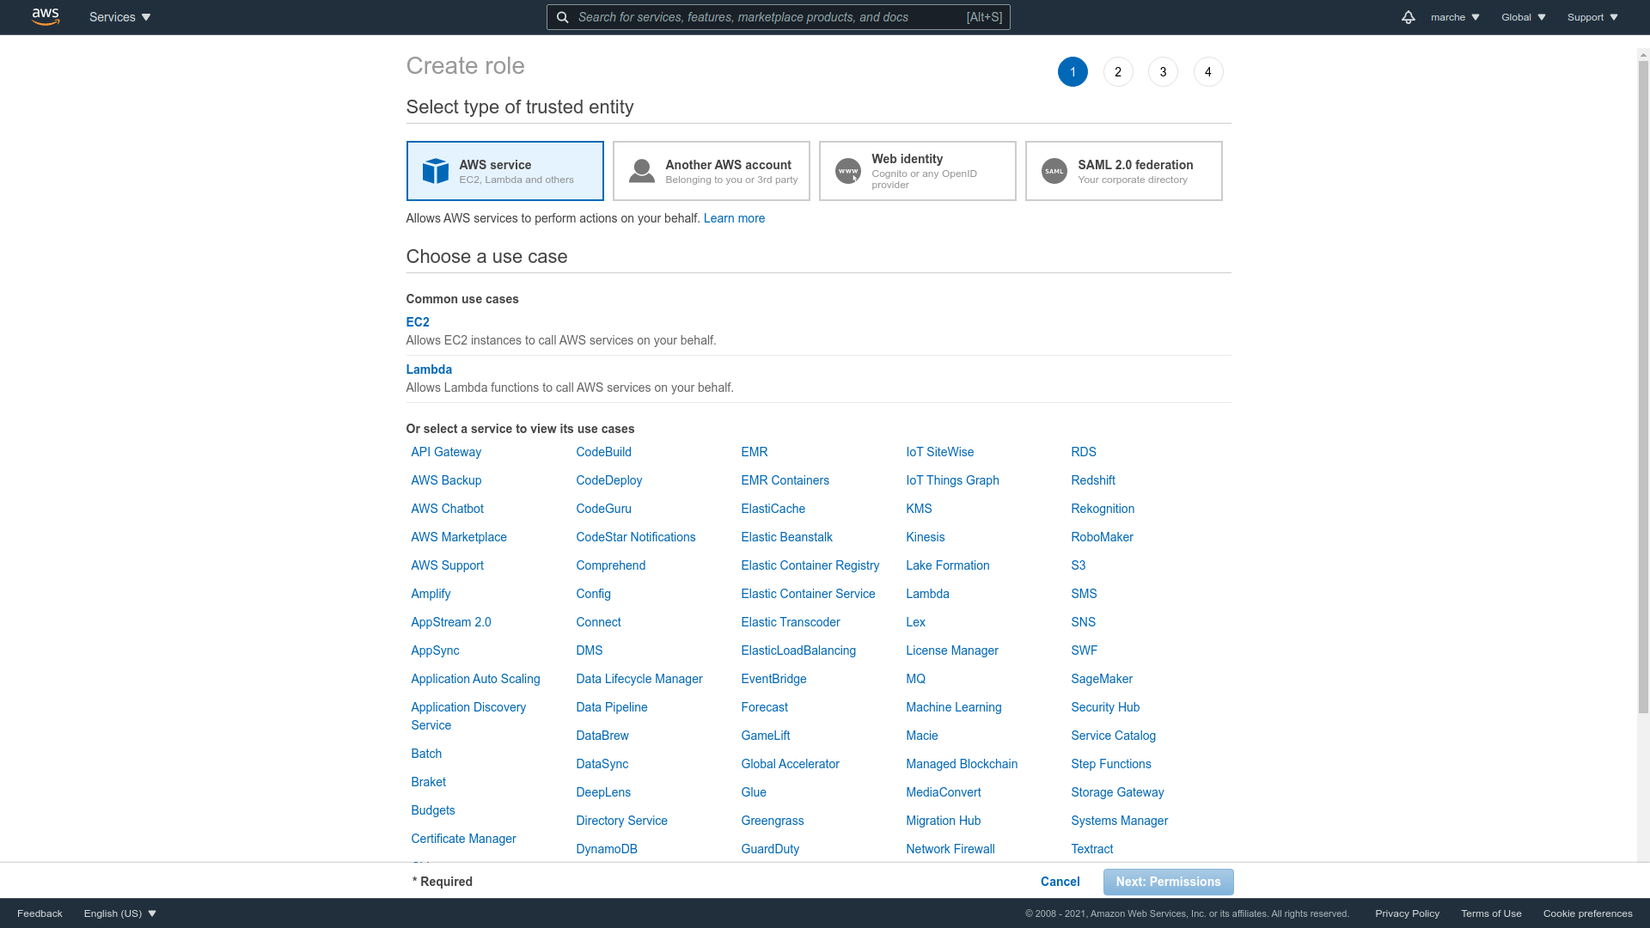This screenshot has width=1650, height=928.
Task: Click the Web identity www icon
Action: click(x=848, y=171)
